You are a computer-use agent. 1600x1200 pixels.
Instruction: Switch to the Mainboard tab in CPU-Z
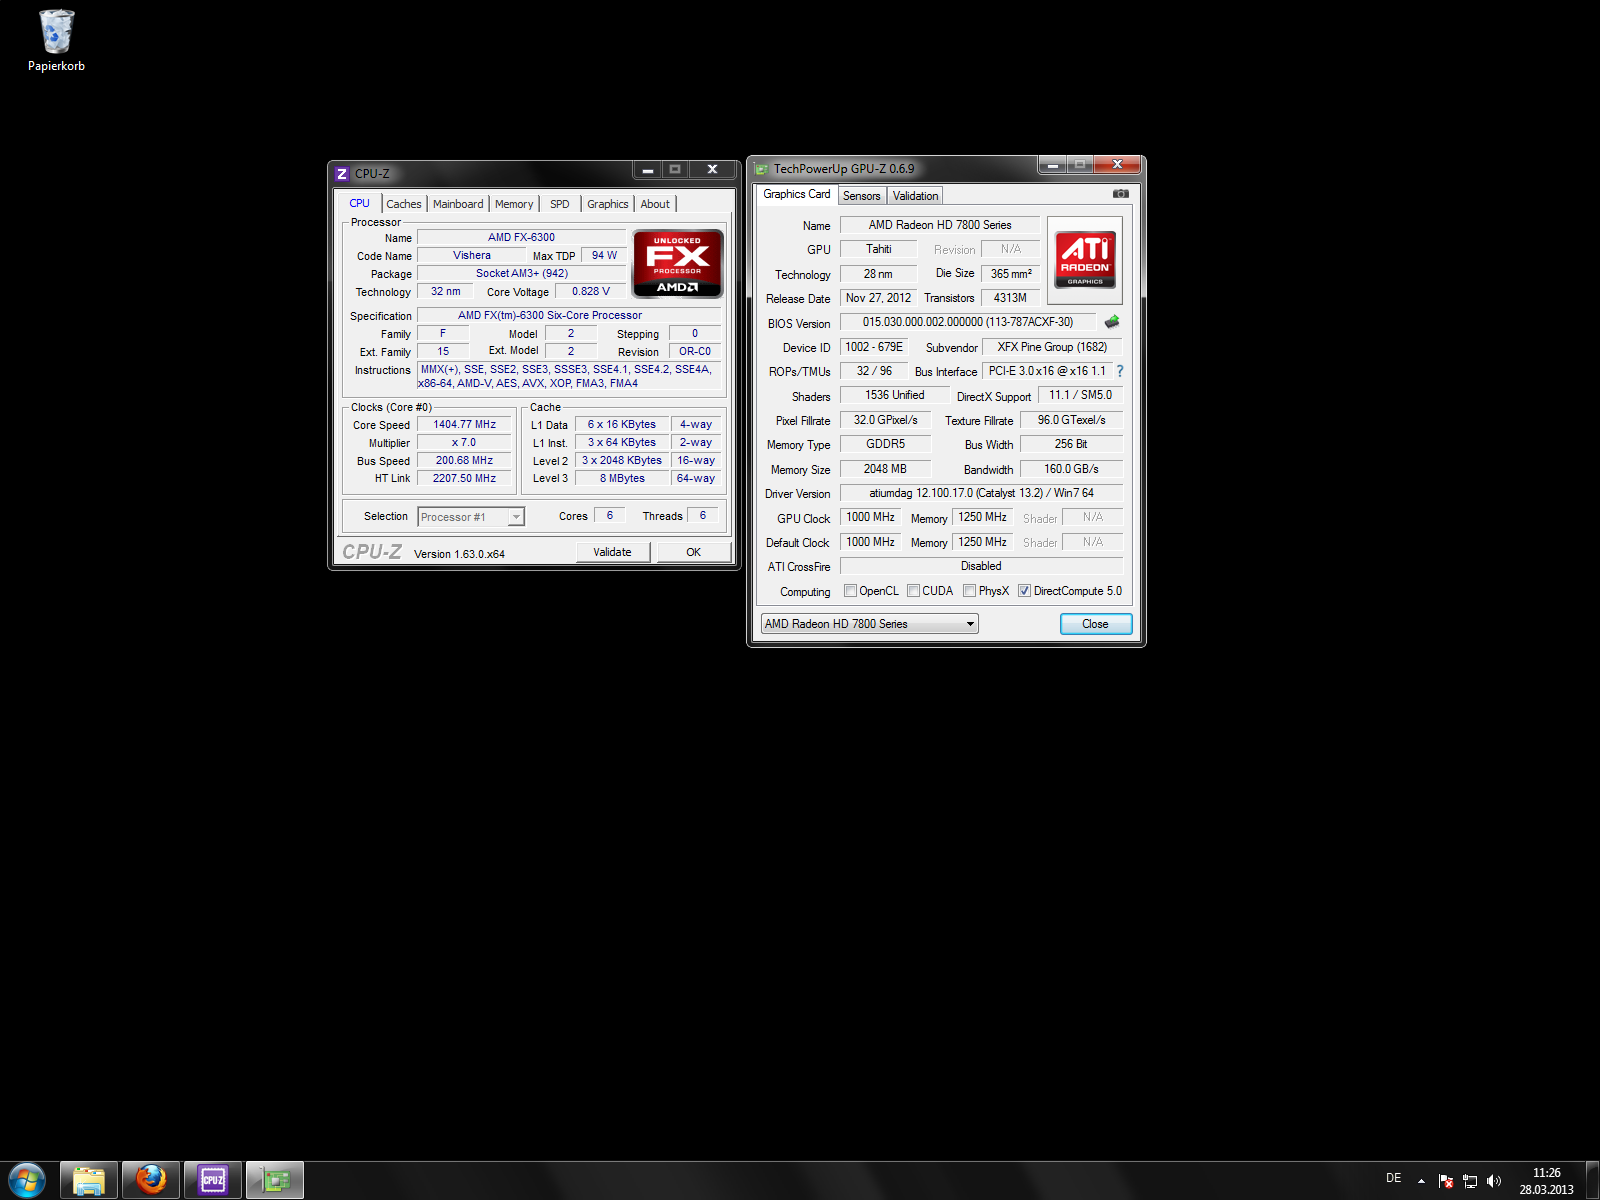[x=458, y=204]
